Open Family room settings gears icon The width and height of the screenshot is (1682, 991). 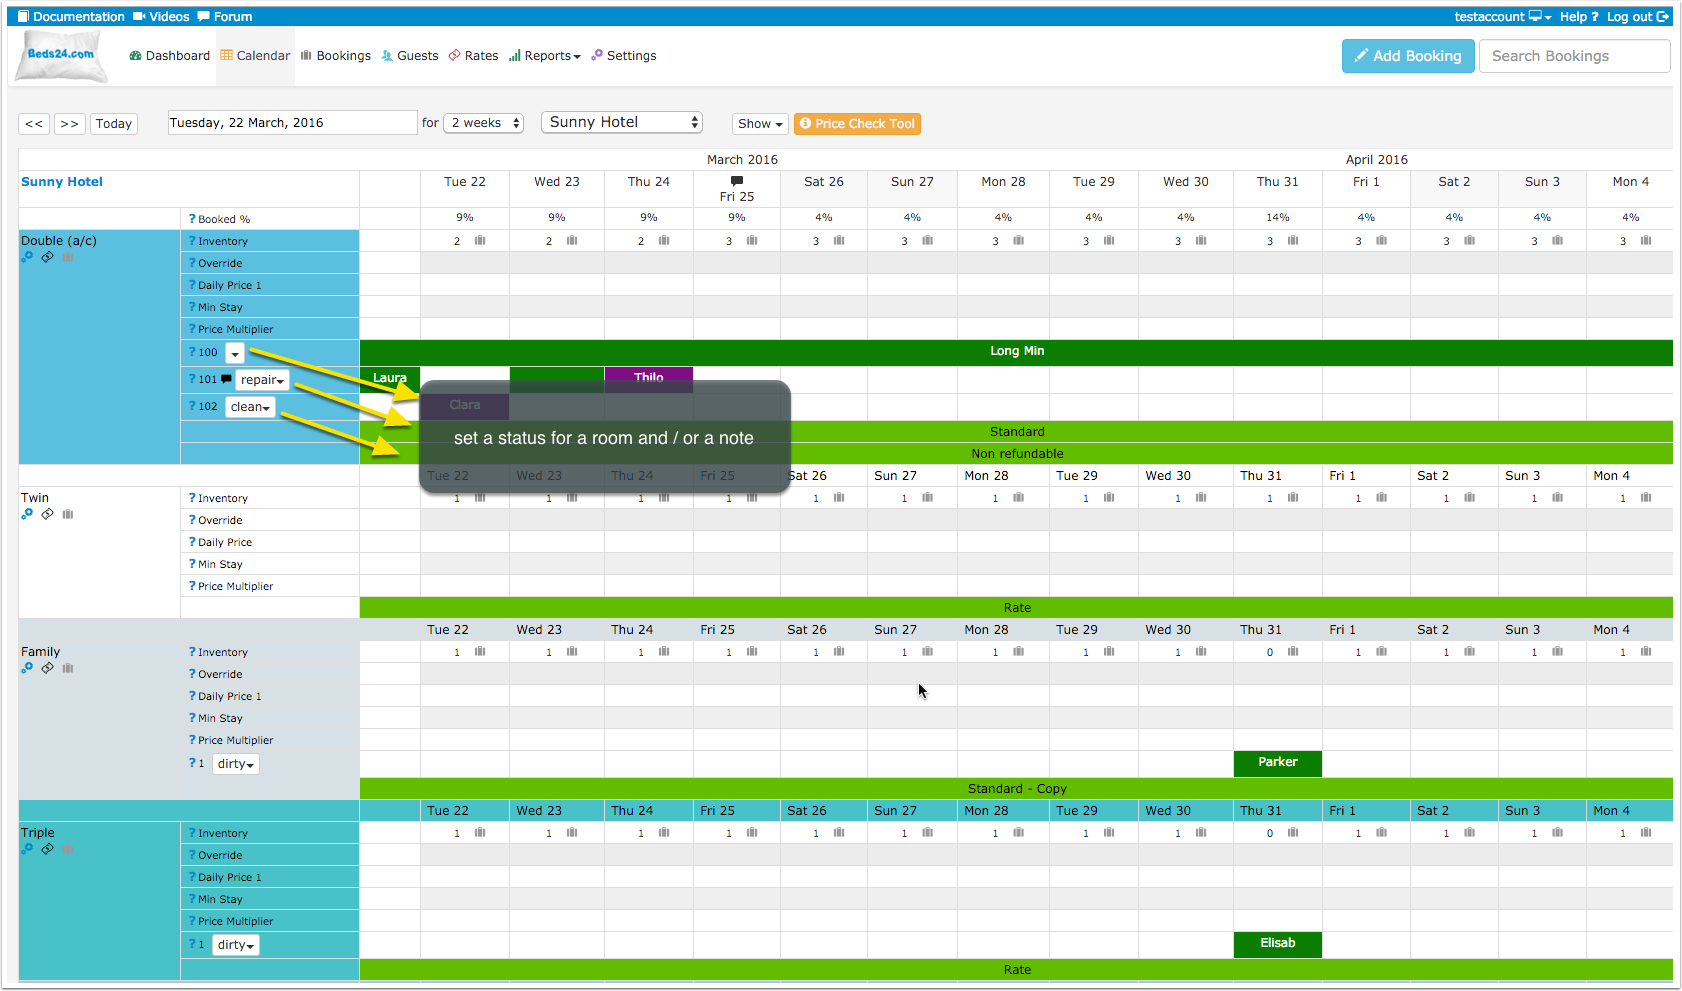coord(27,668)
